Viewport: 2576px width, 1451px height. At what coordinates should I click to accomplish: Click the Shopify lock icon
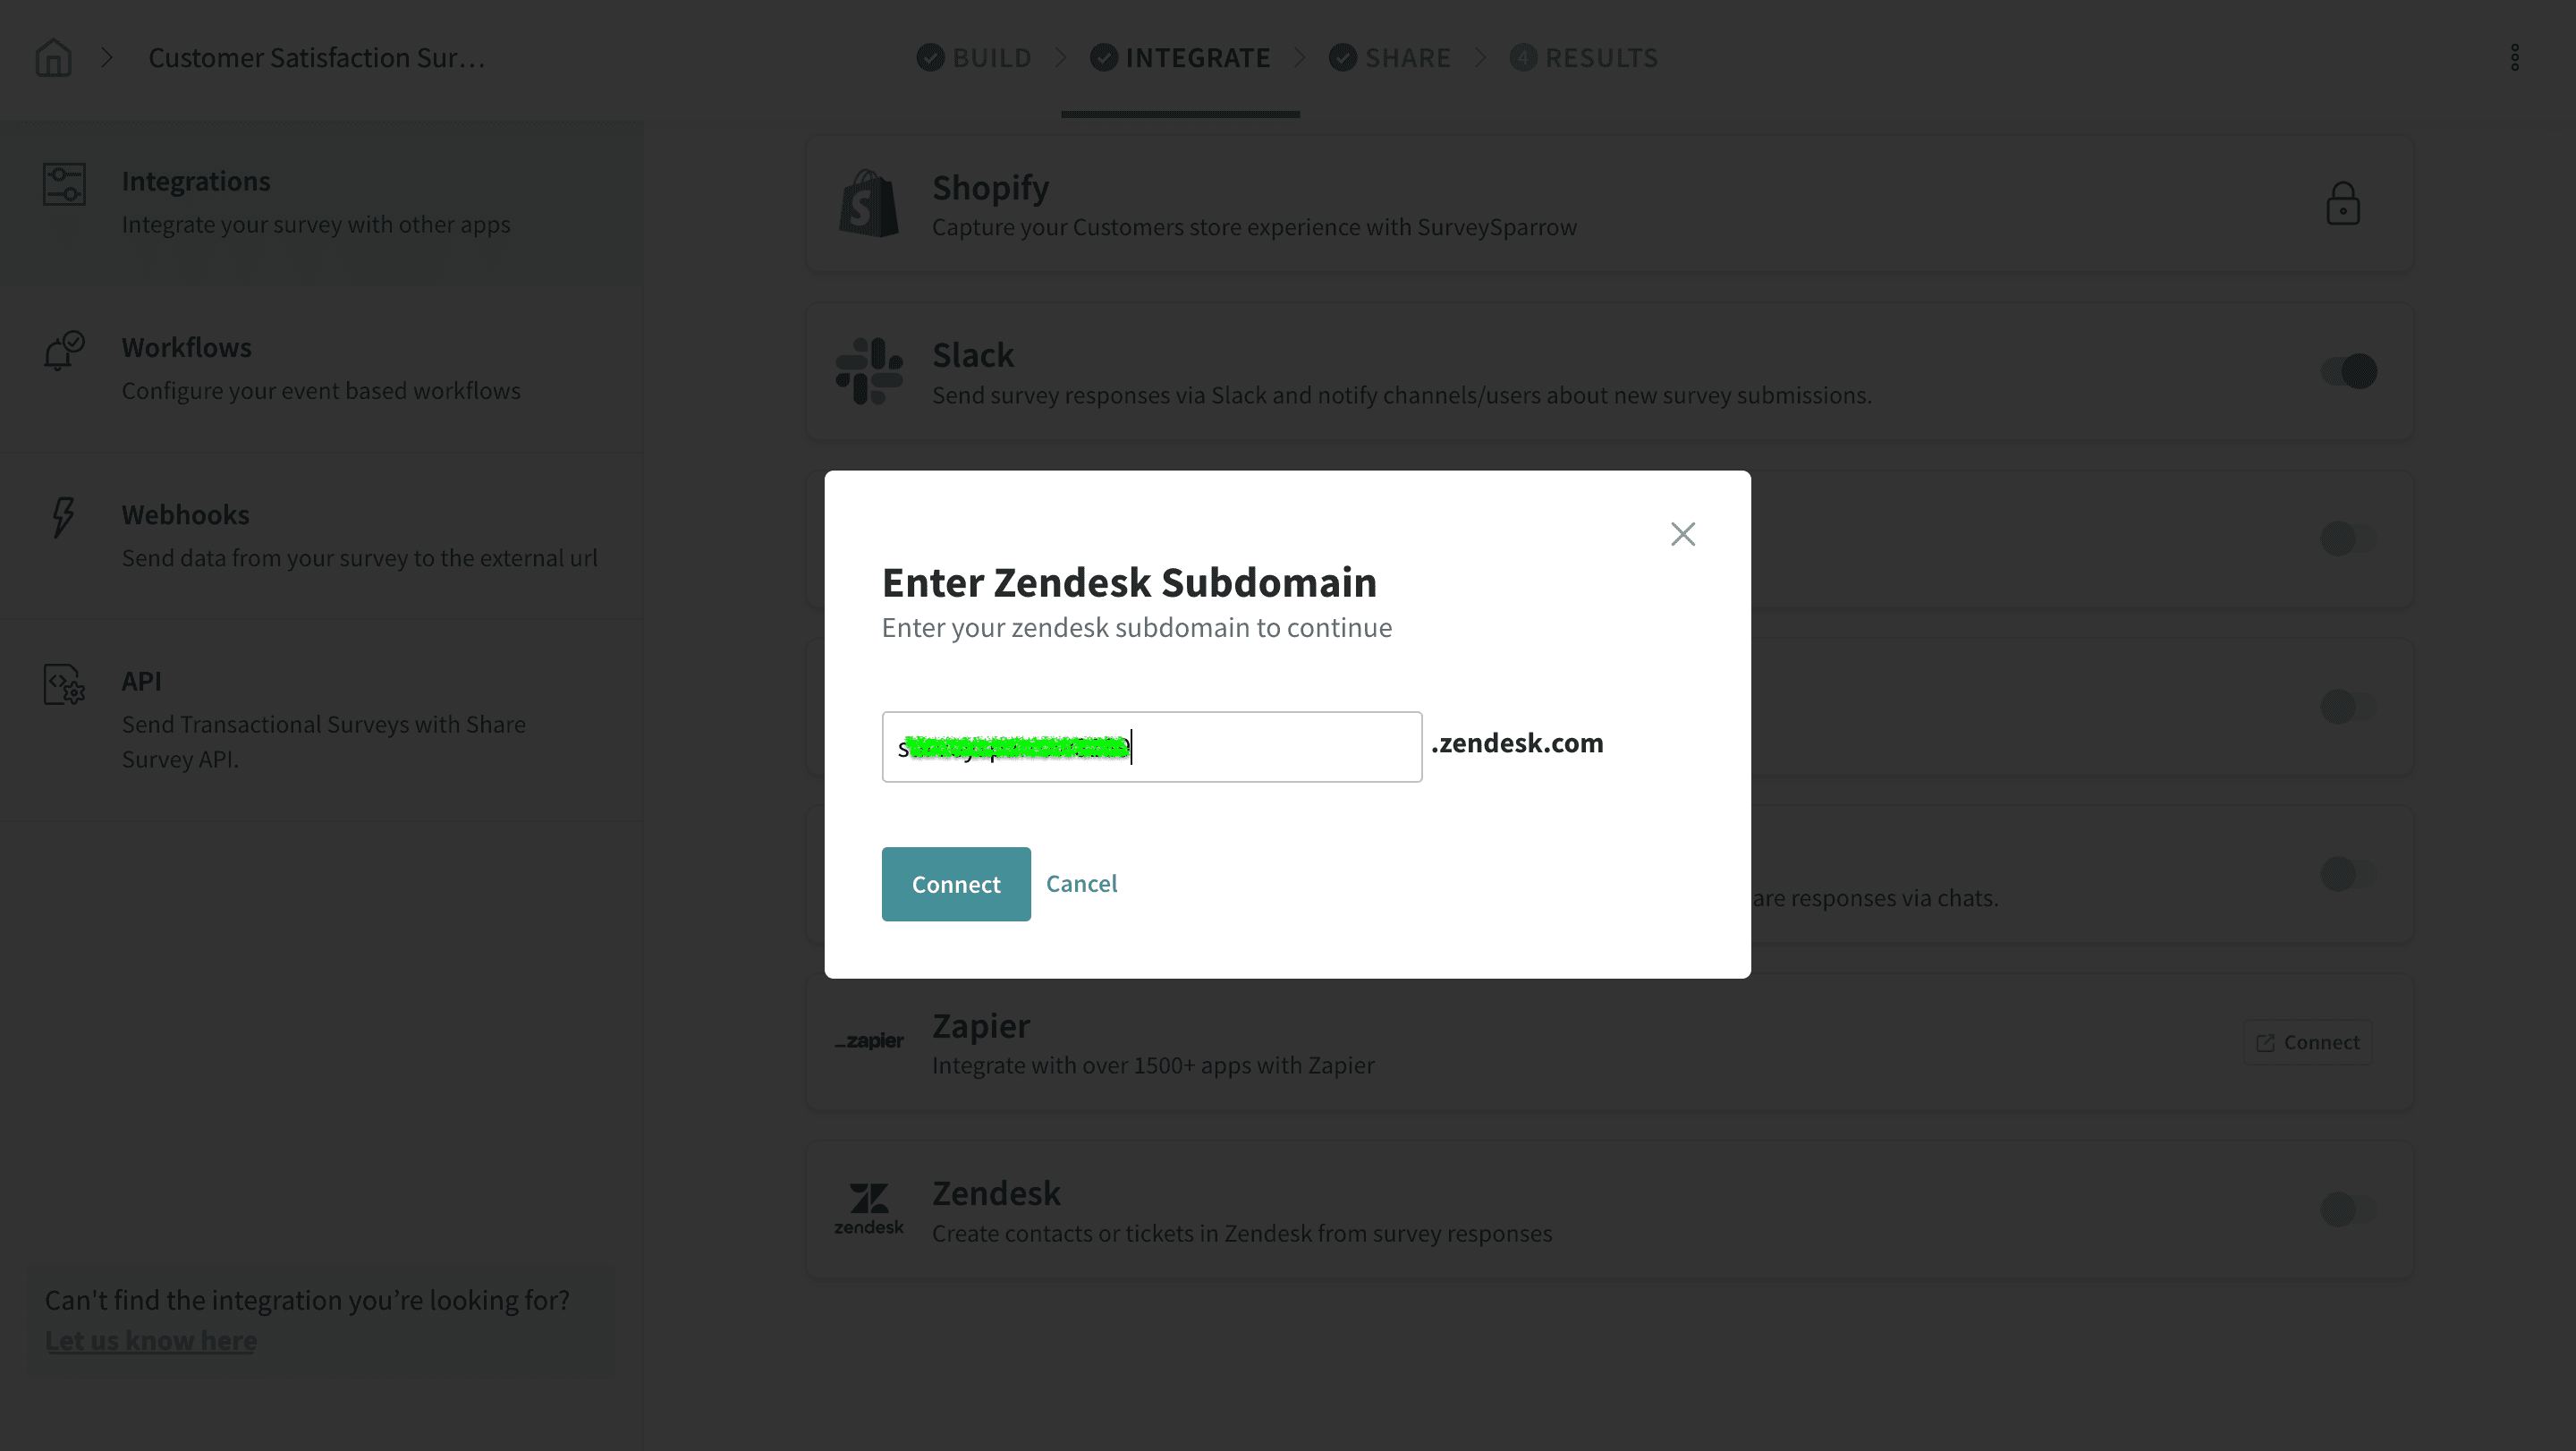click(2342, 204)
